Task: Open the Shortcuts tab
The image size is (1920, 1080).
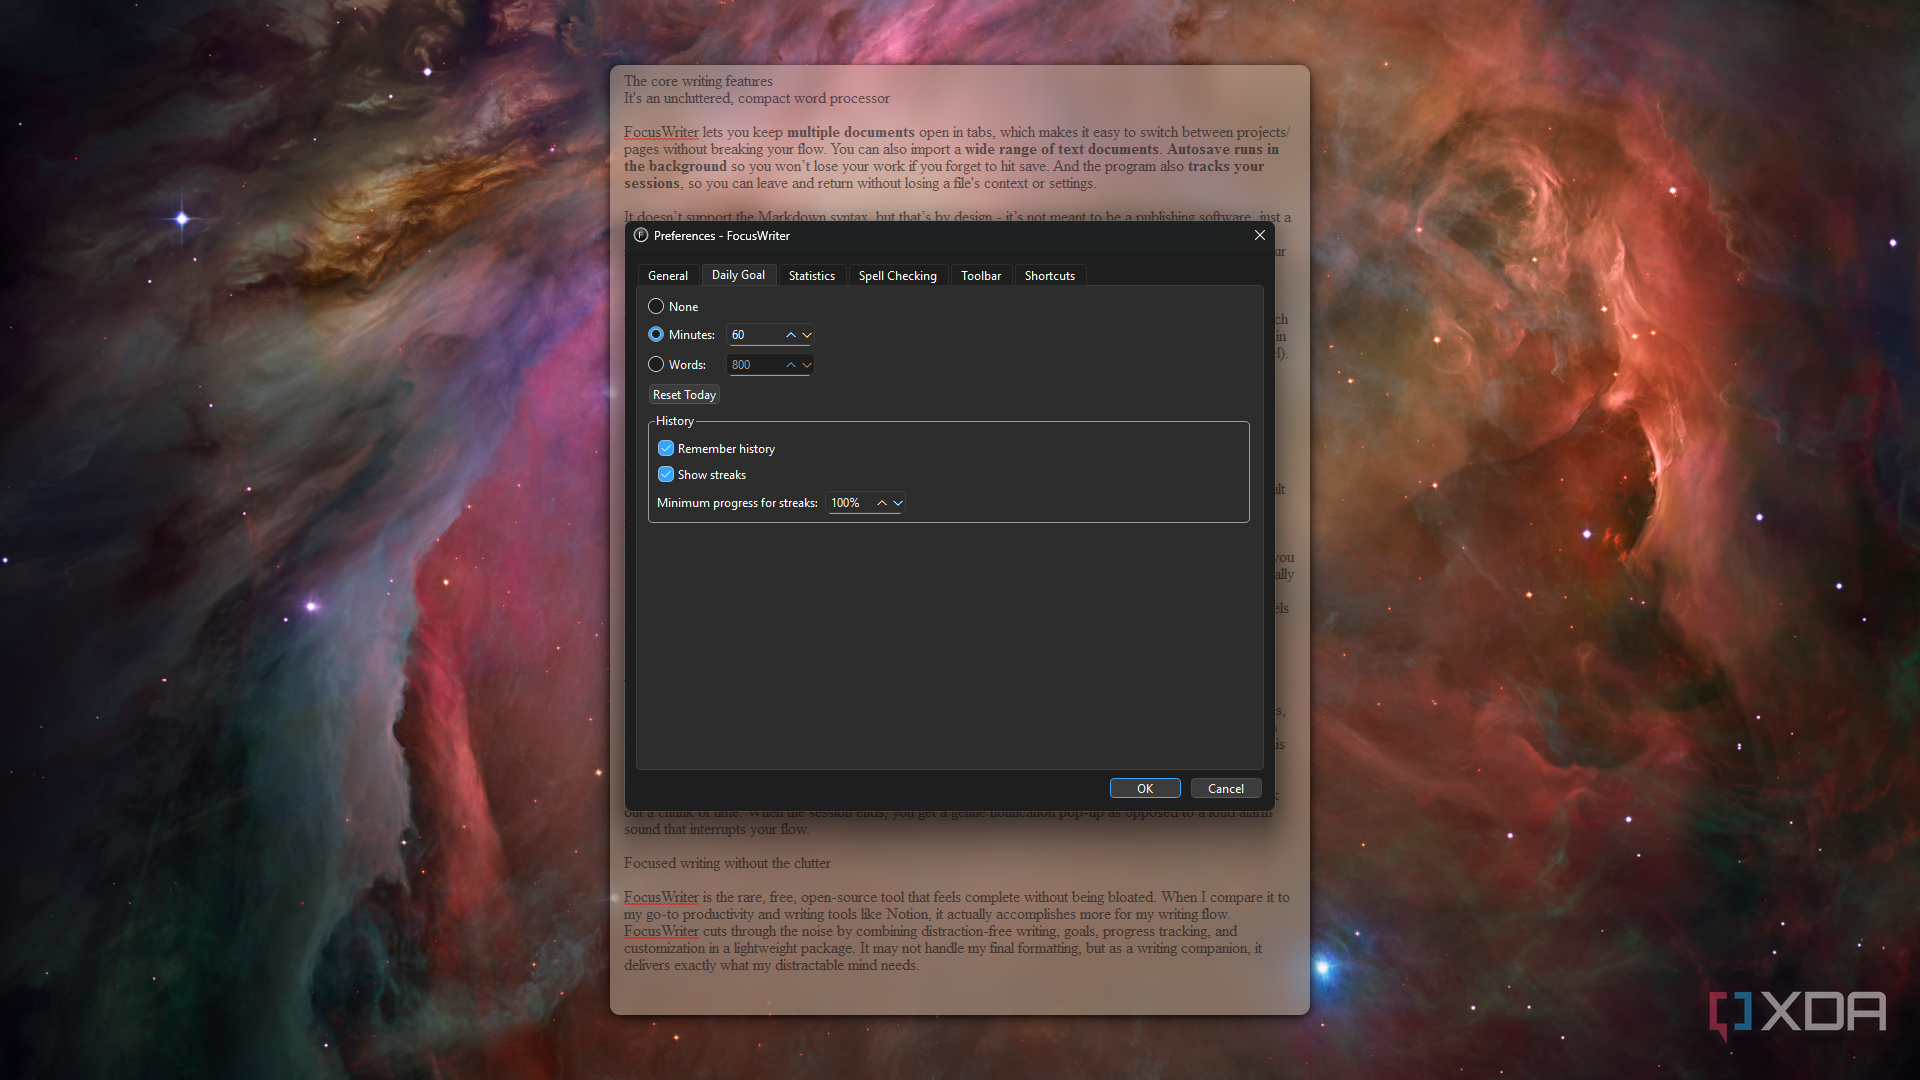Action: pyautogui.click(x=1049, y=275)
